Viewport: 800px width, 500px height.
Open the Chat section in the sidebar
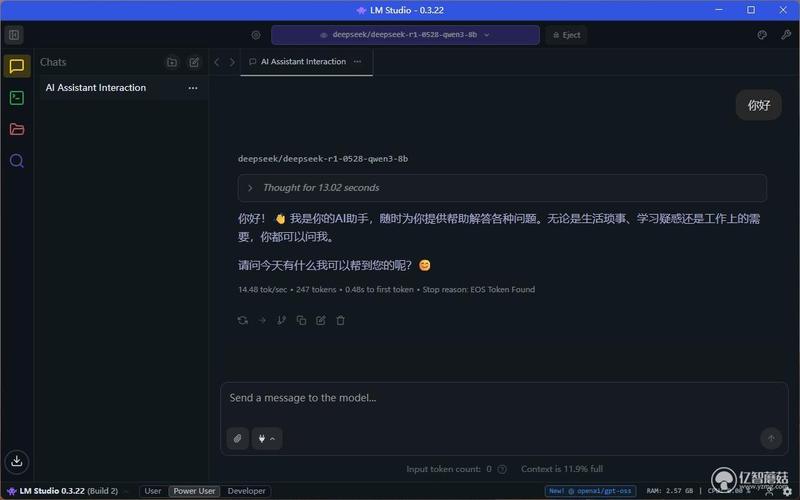click(x=17, y=66)
